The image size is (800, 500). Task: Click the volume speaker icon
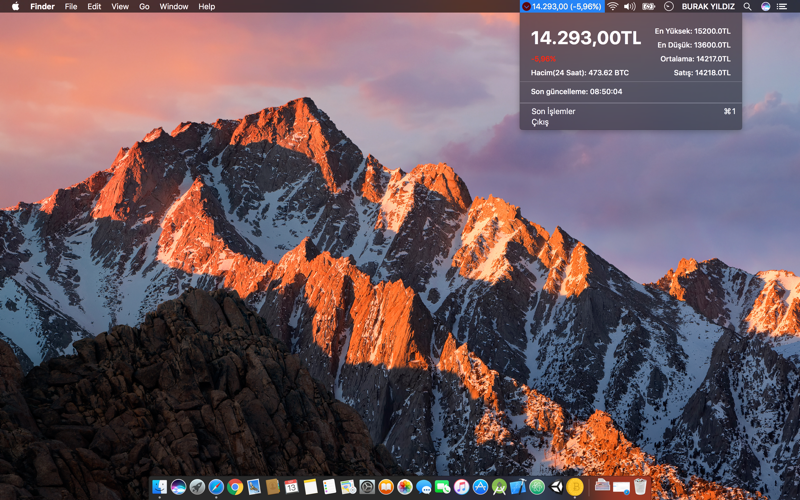[x=629, y=6]
